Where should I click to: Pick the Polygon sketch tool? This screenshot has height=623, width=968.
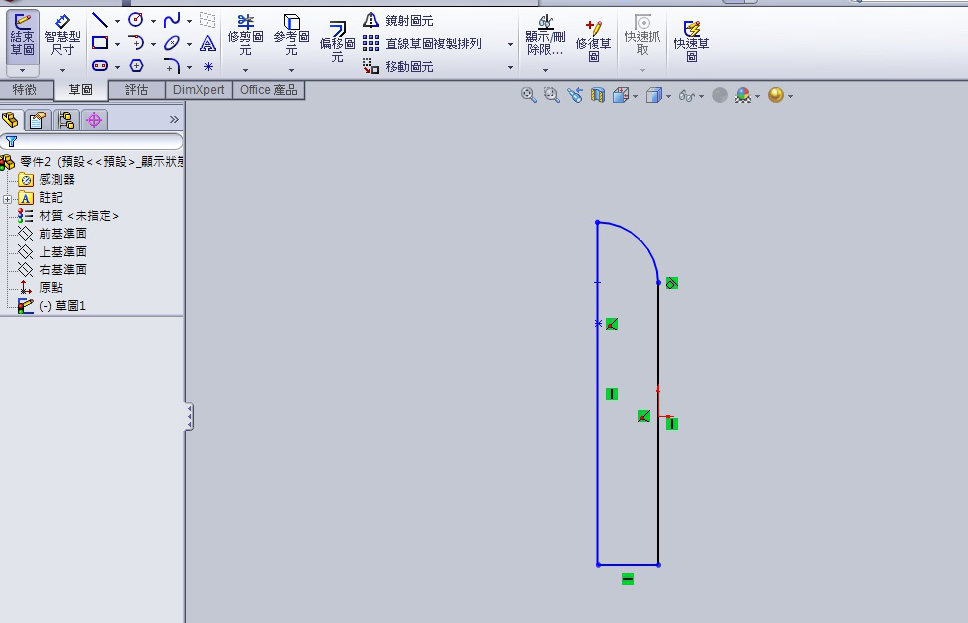136,66
